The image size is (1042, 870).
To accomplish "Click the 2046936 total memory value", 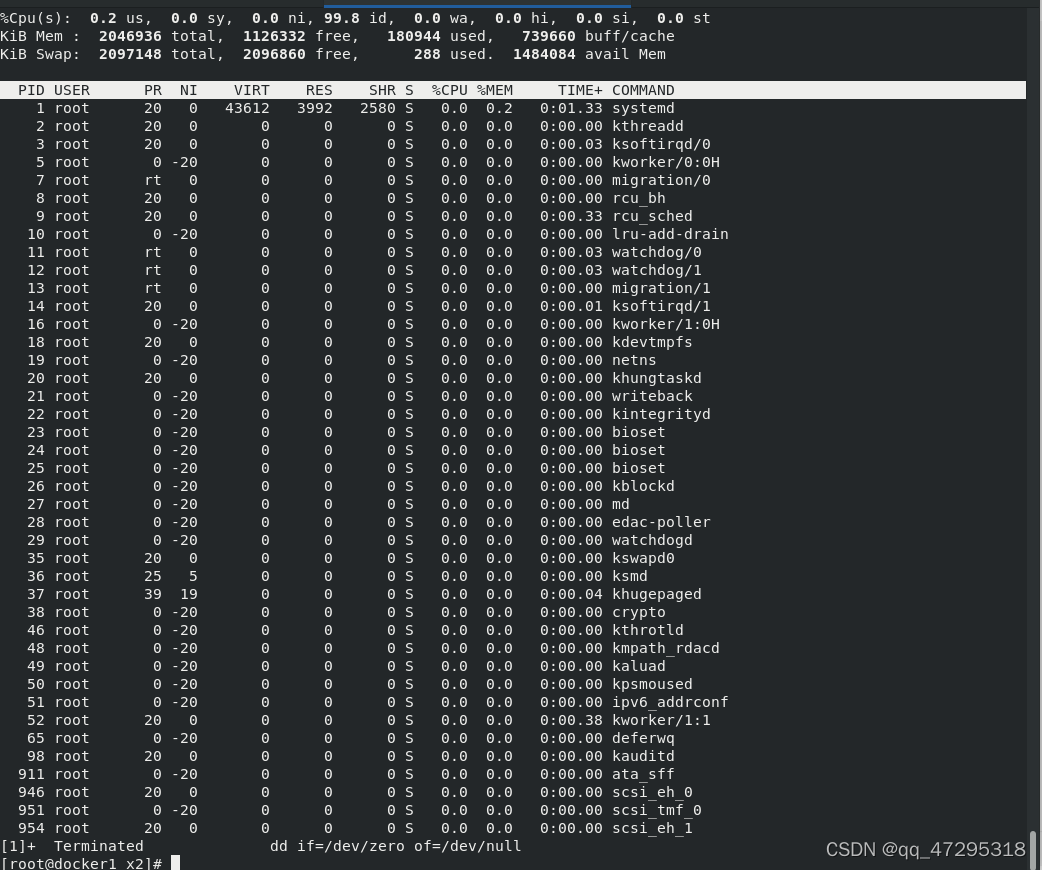I will click(130, 37).
